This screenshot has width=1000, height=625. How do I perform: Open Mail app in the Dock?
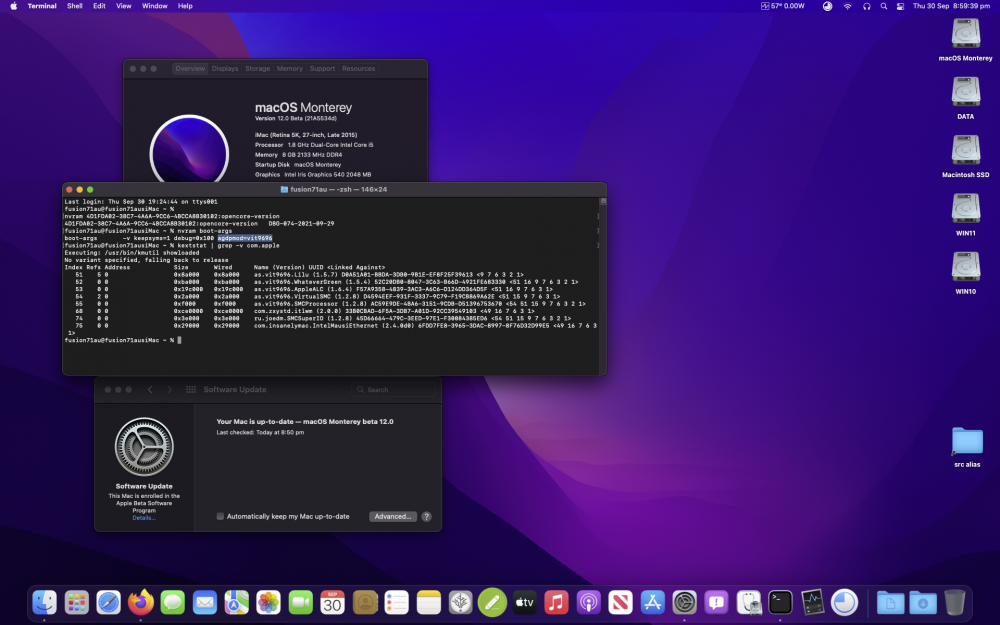tap(205, 602)
